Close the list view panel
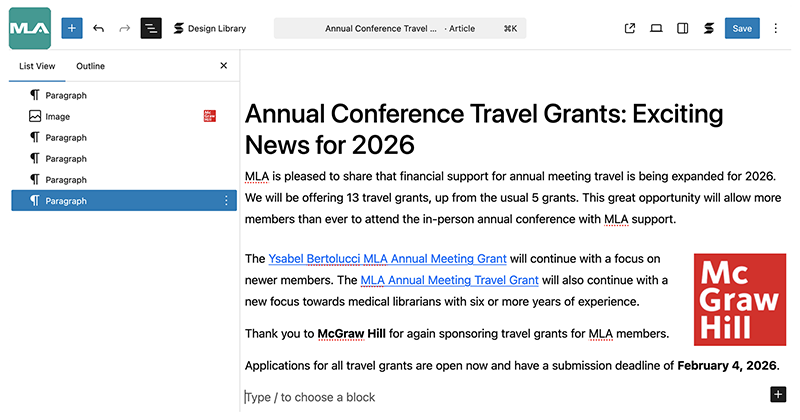Image resolution: width=800 pixels, height=420 pixels. 223,66
